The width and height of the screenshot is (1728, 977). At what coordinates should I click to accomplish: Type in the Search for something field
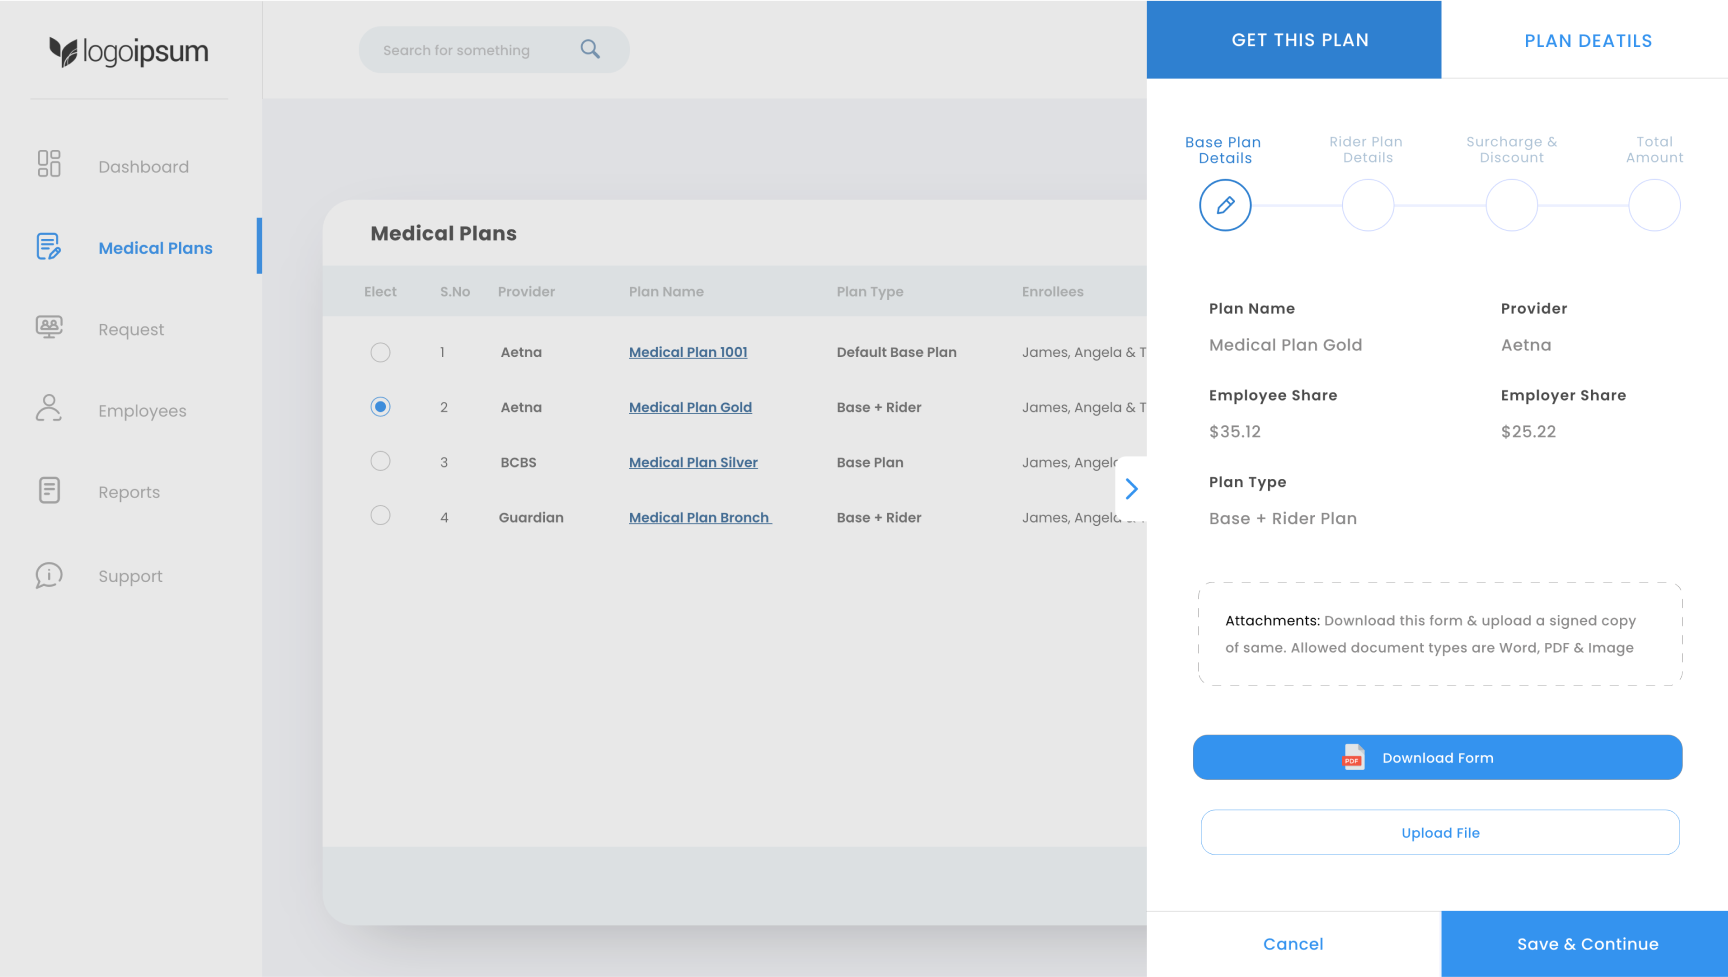coord(470,50)
